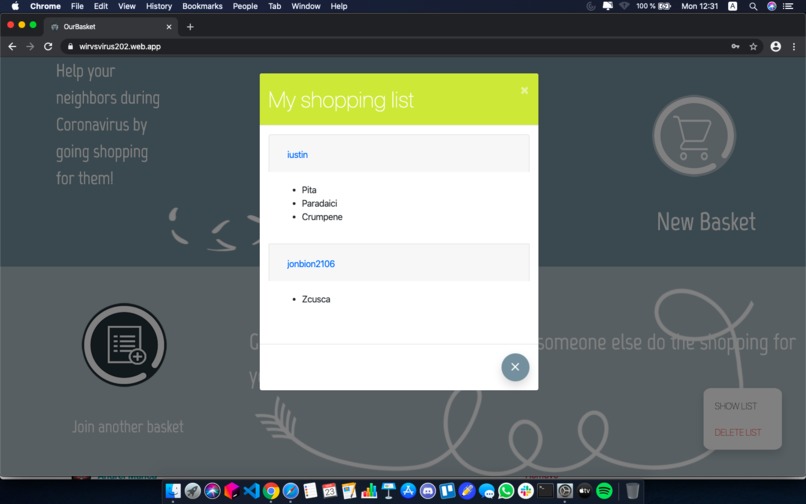This screenshot has width=806, height=504.
Task: Click the battery 100 % status indicator
Action: [653, 6]
